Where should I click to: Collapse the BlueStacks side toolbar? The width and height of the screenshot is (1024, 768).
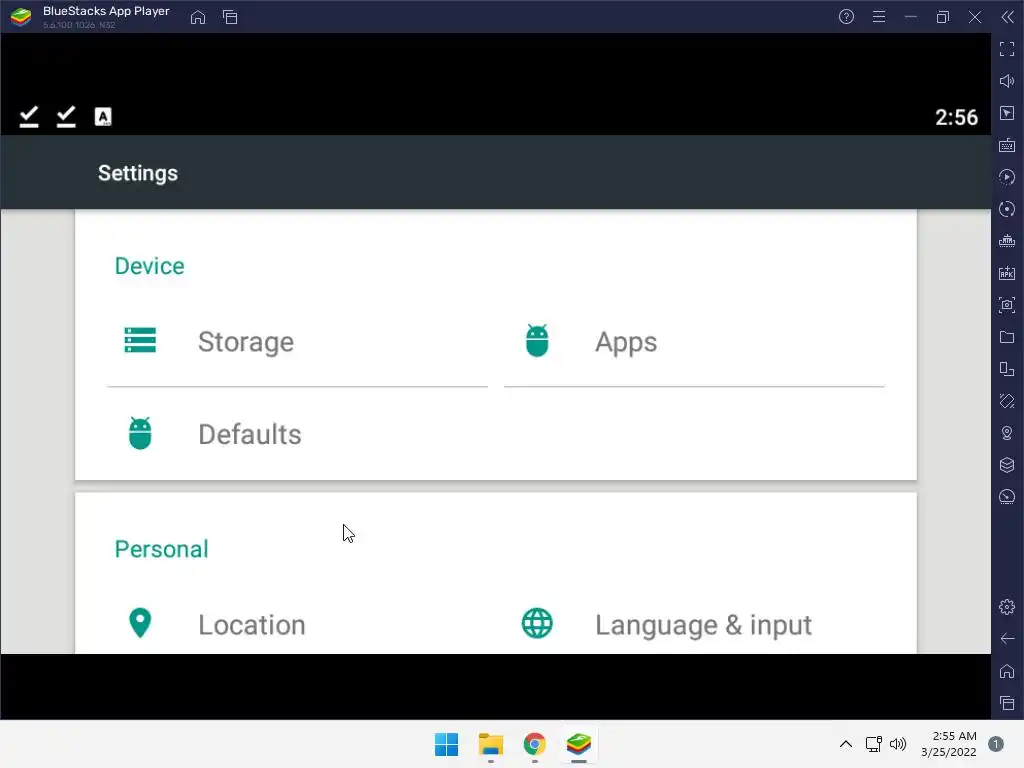pos(1008,17)
